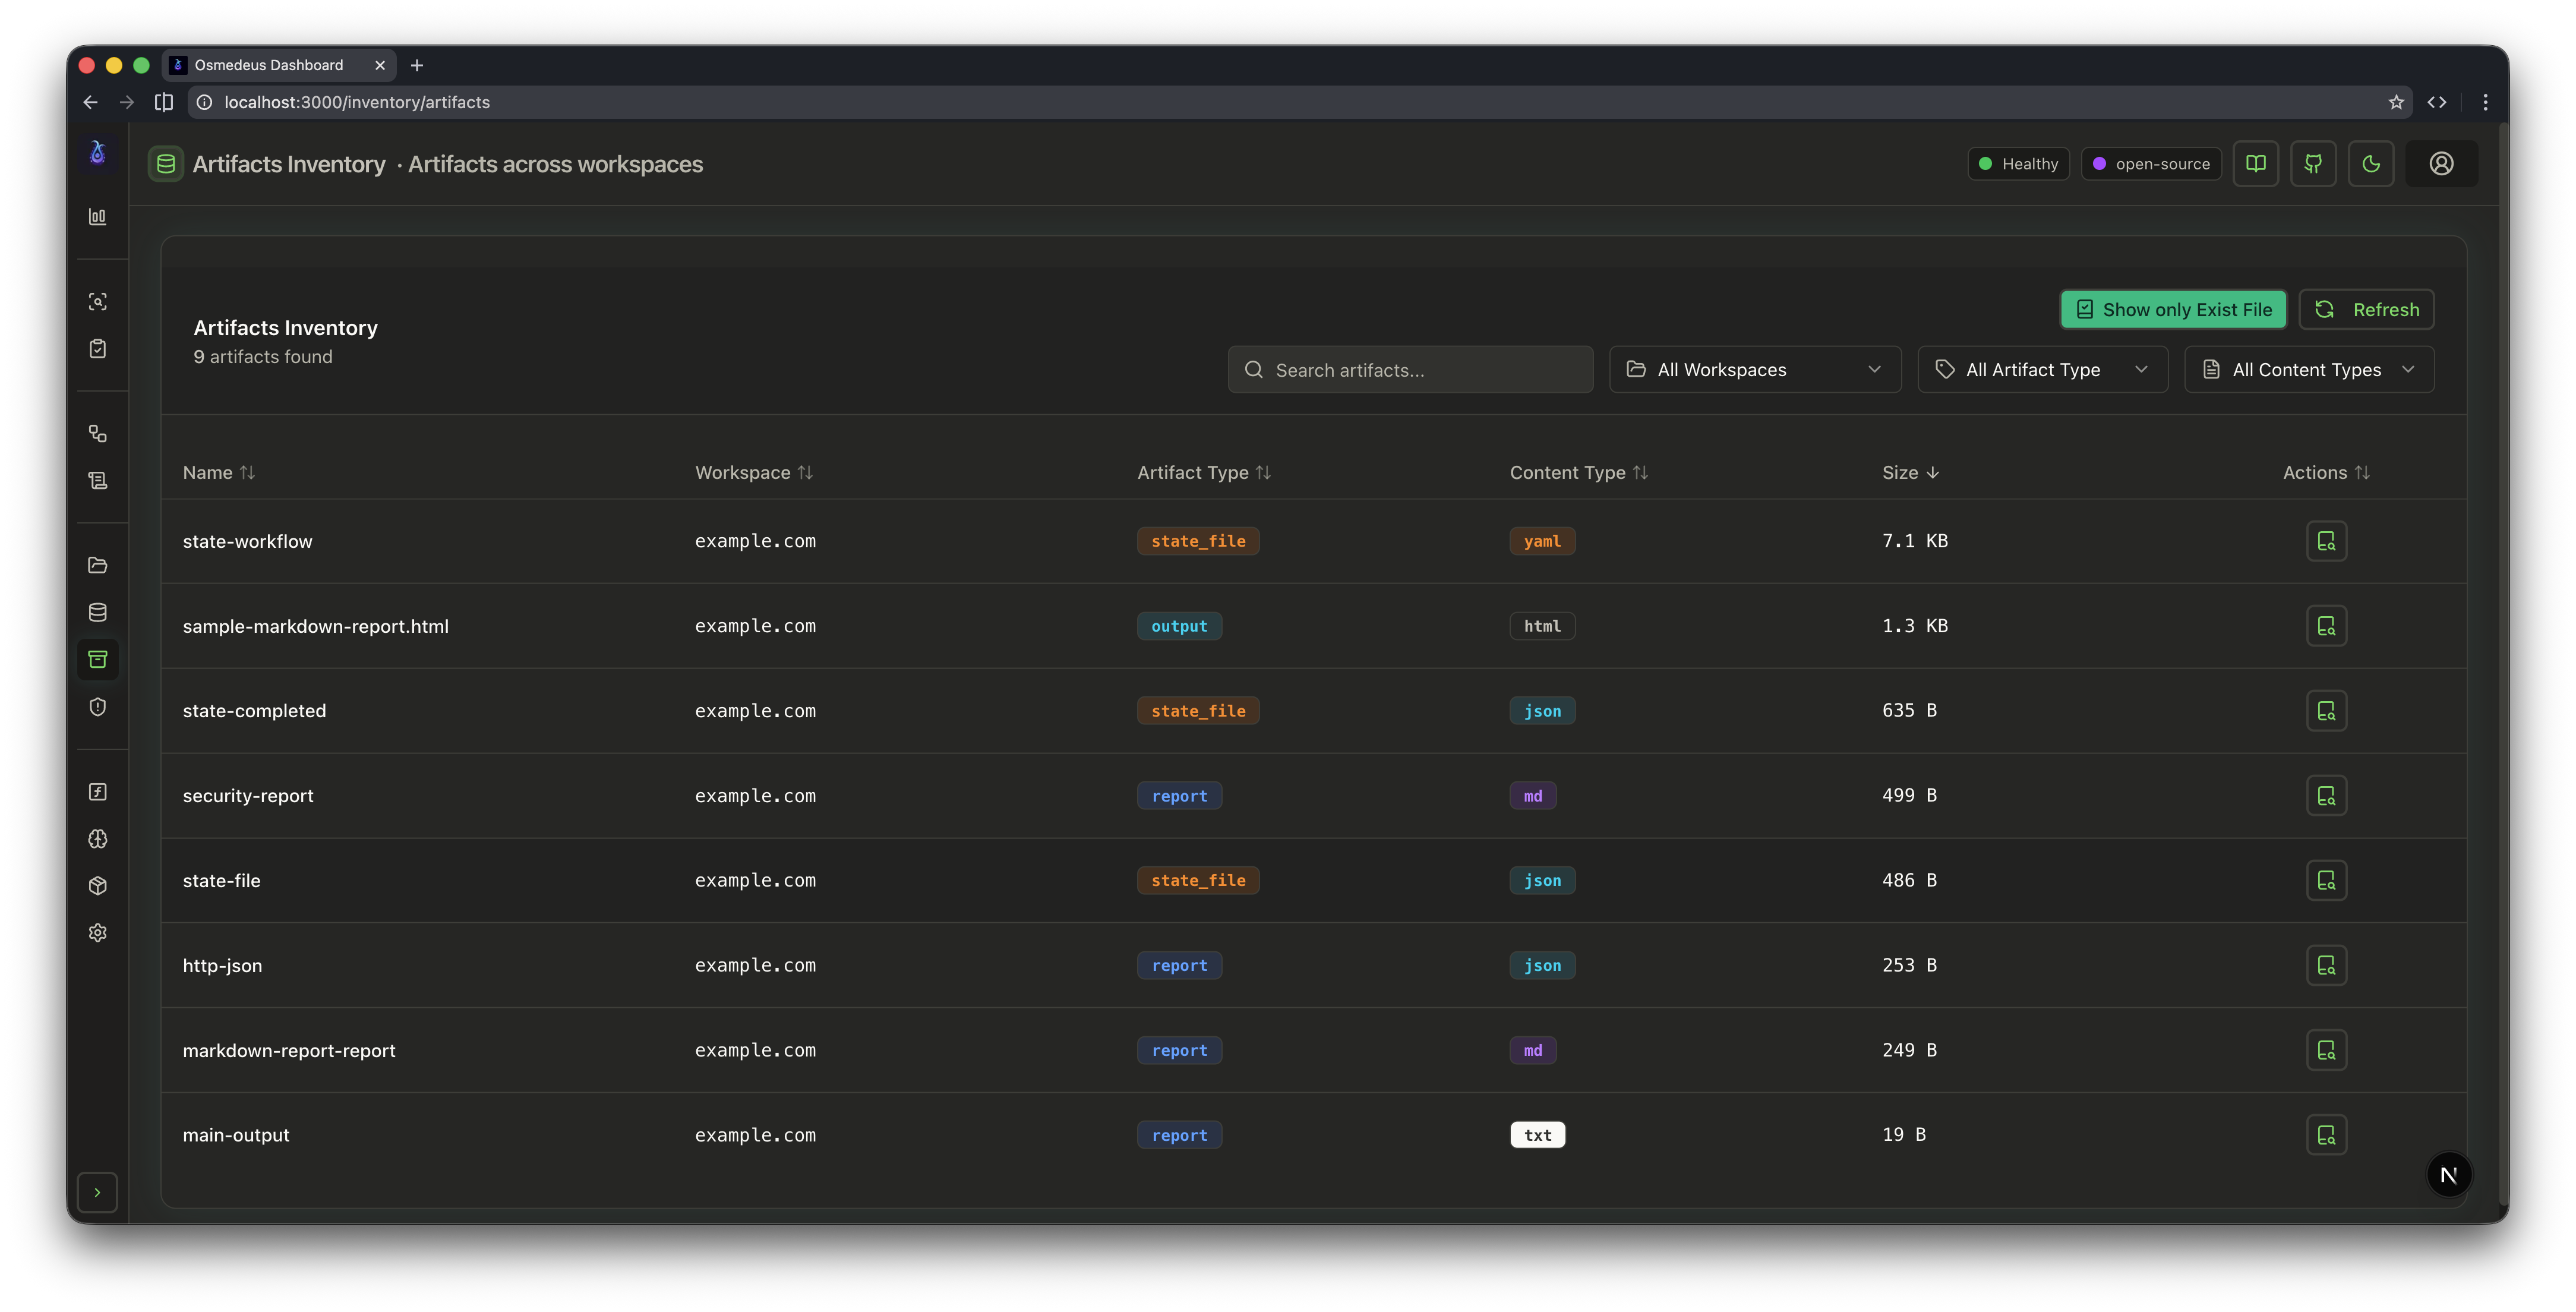The height and width of the screenshot is (1312, 2576).
Task: Open the settings gear in the sidebar
Action: click(98, 932)
